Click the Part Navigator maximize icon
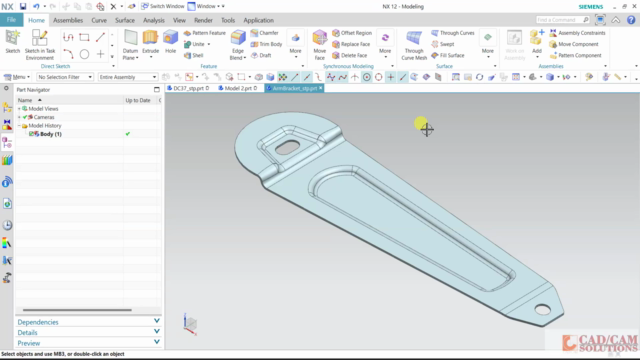This screenshot has height=360, width=640. (x=157, y=89)
